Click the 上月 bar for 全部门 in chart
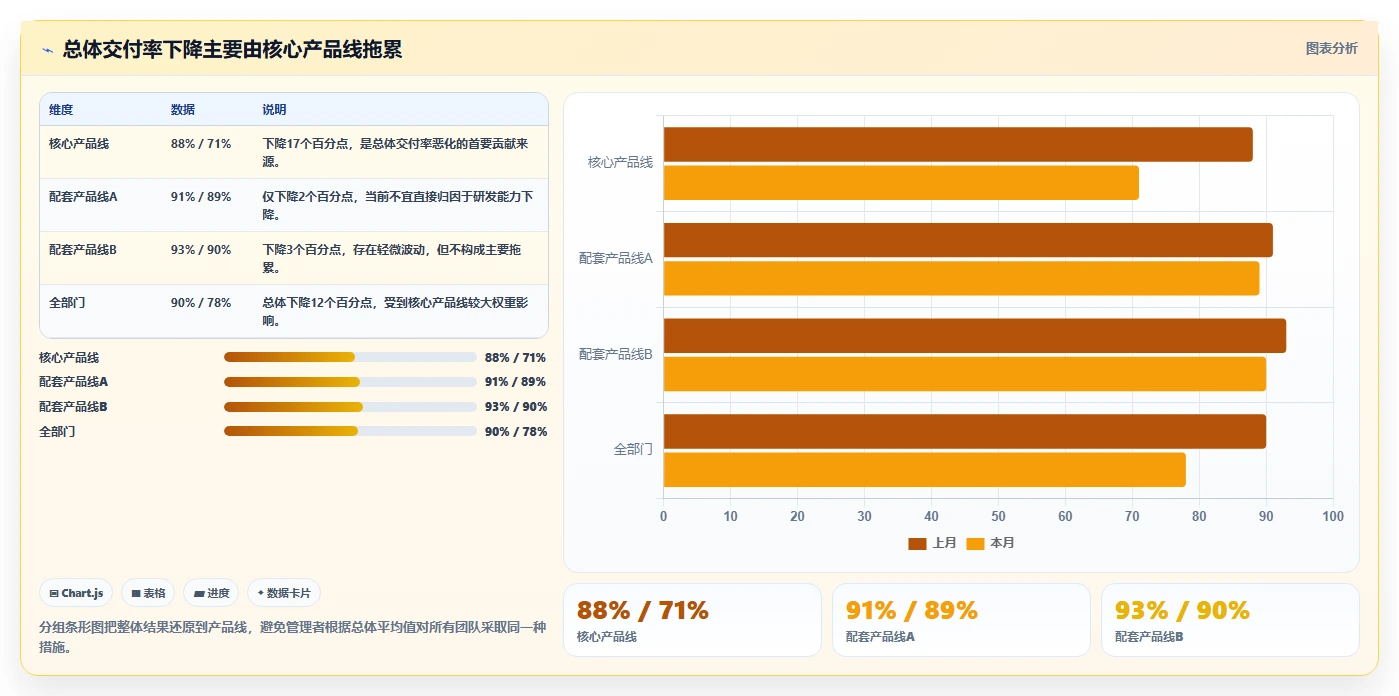The image size is (1399, 696). 965,431
